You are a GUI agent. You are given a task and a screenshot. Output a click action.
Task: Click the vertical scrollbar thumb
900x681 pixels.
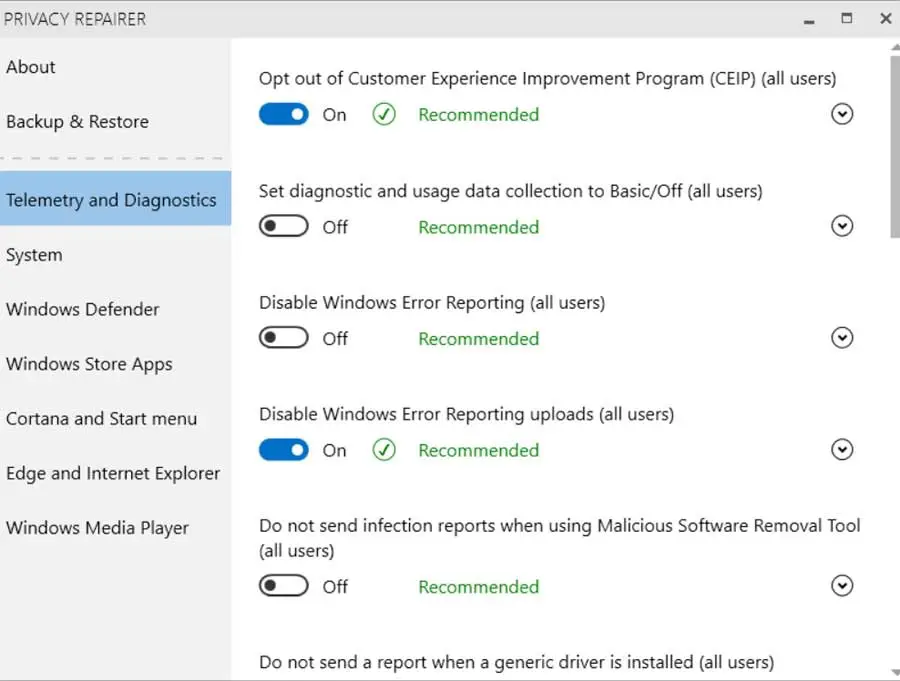894,145
